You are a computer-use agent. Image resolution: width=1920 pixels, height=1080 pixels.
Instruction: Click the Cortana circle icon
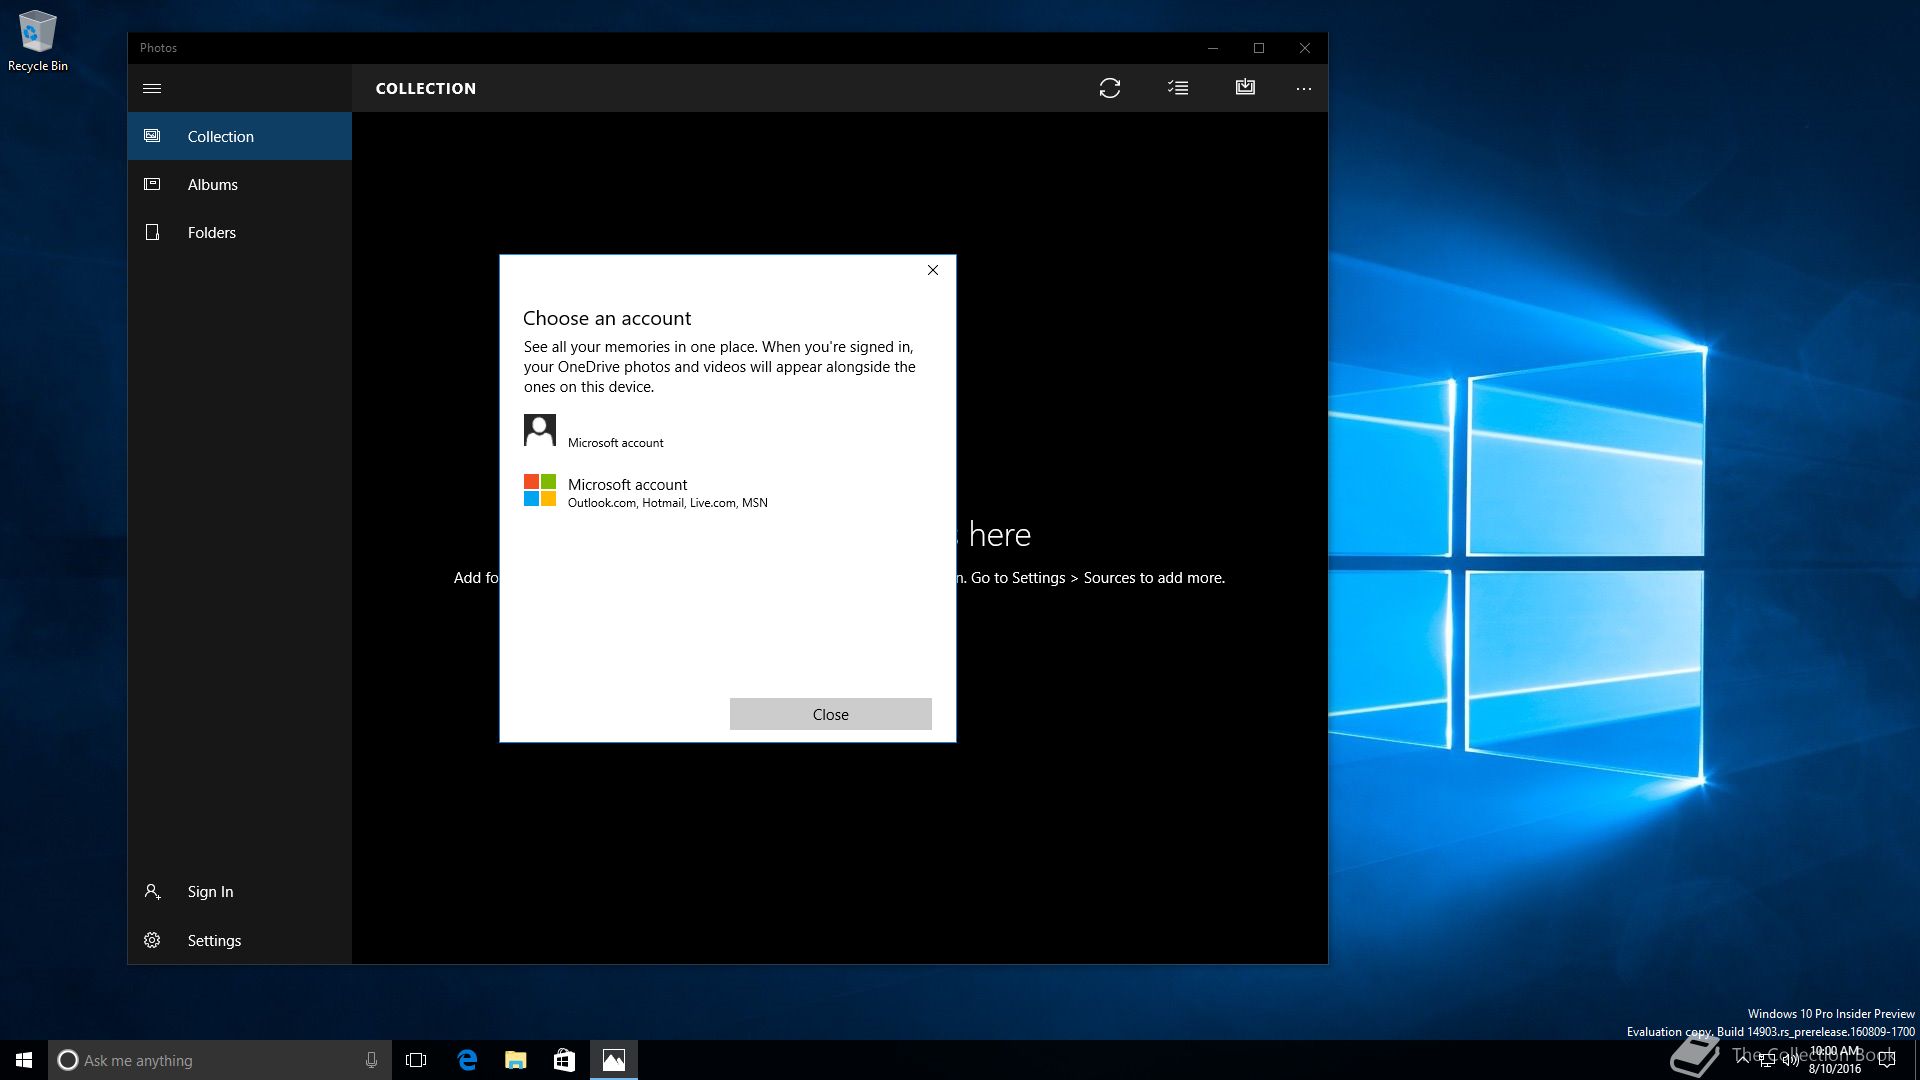coord(68,1060)
